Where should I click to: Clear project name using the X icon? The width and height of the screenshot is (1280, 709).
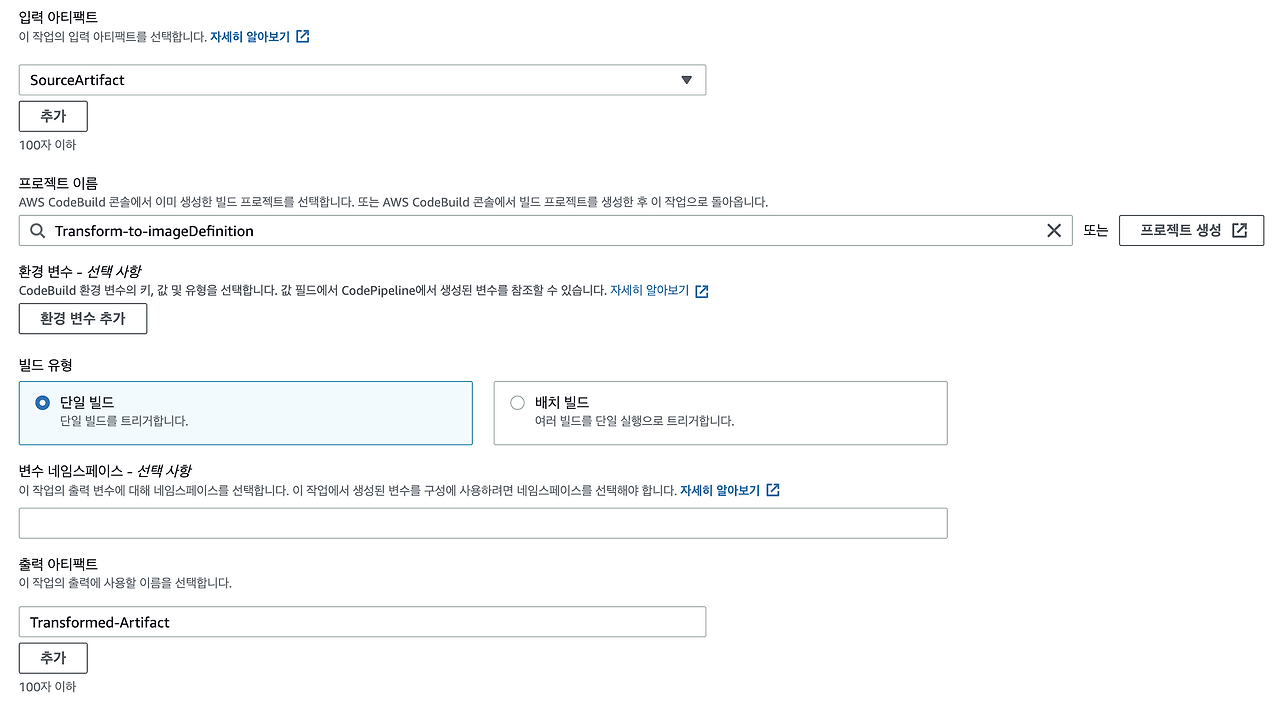tap(1054, 230)
